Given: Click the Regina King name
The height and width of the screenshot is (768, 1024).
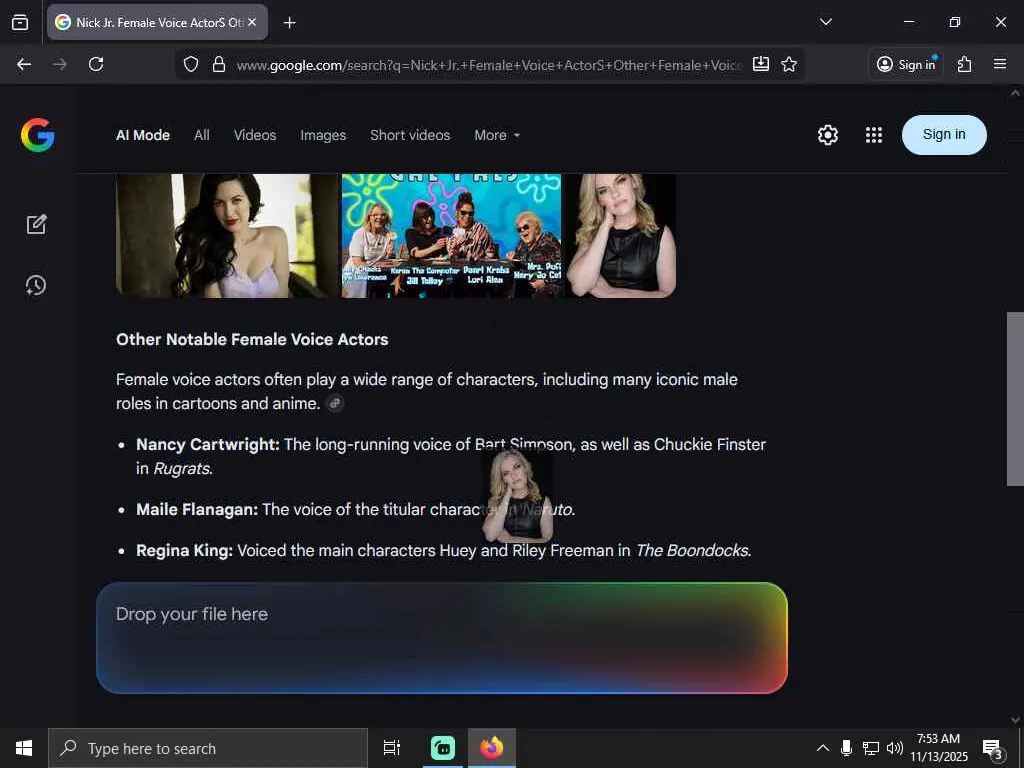Looking at the screenshot, I should 184,551.
